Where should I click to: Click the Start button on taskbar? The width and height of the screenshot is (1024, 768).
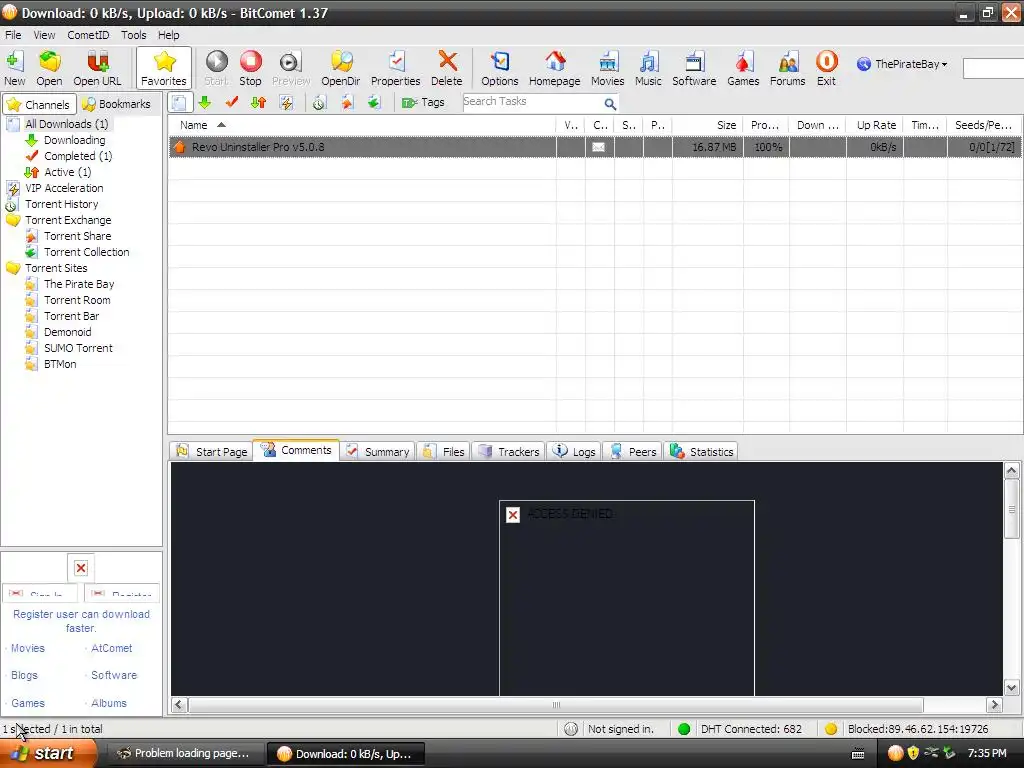click(47, 754)
